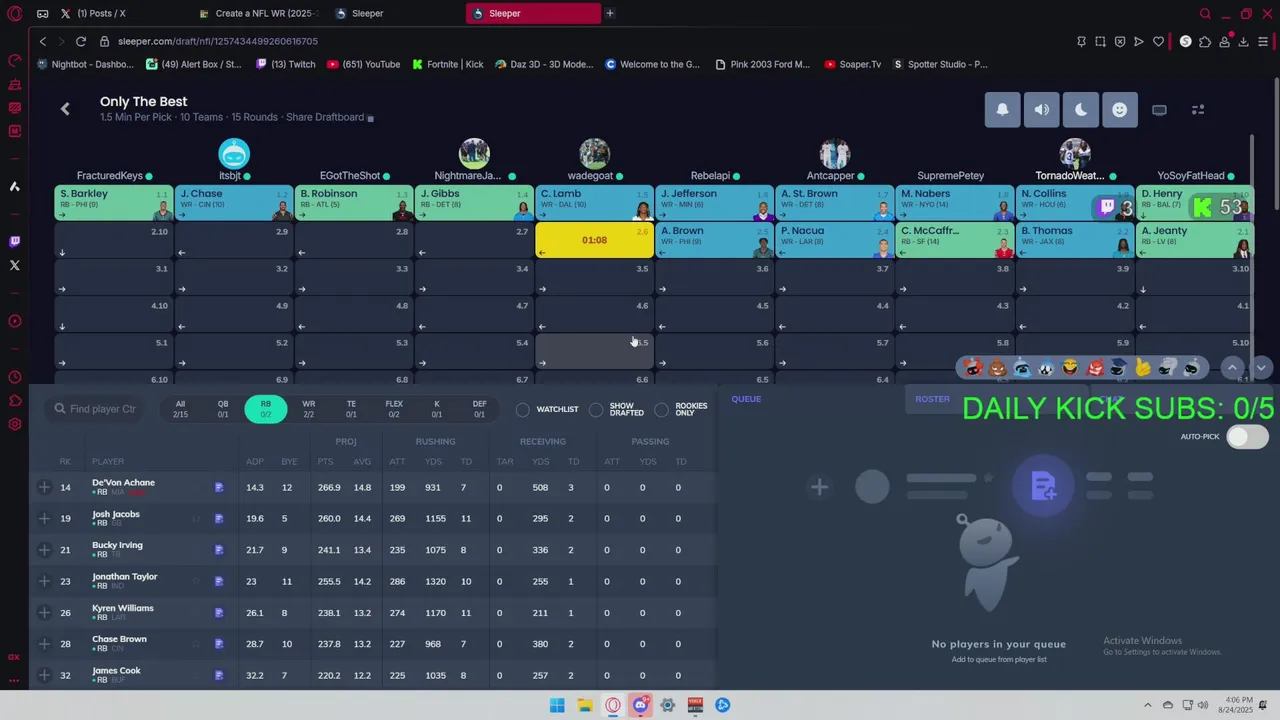Filter players by WR position
Viewport: 1280px width, 720px height.
(308, 409)
